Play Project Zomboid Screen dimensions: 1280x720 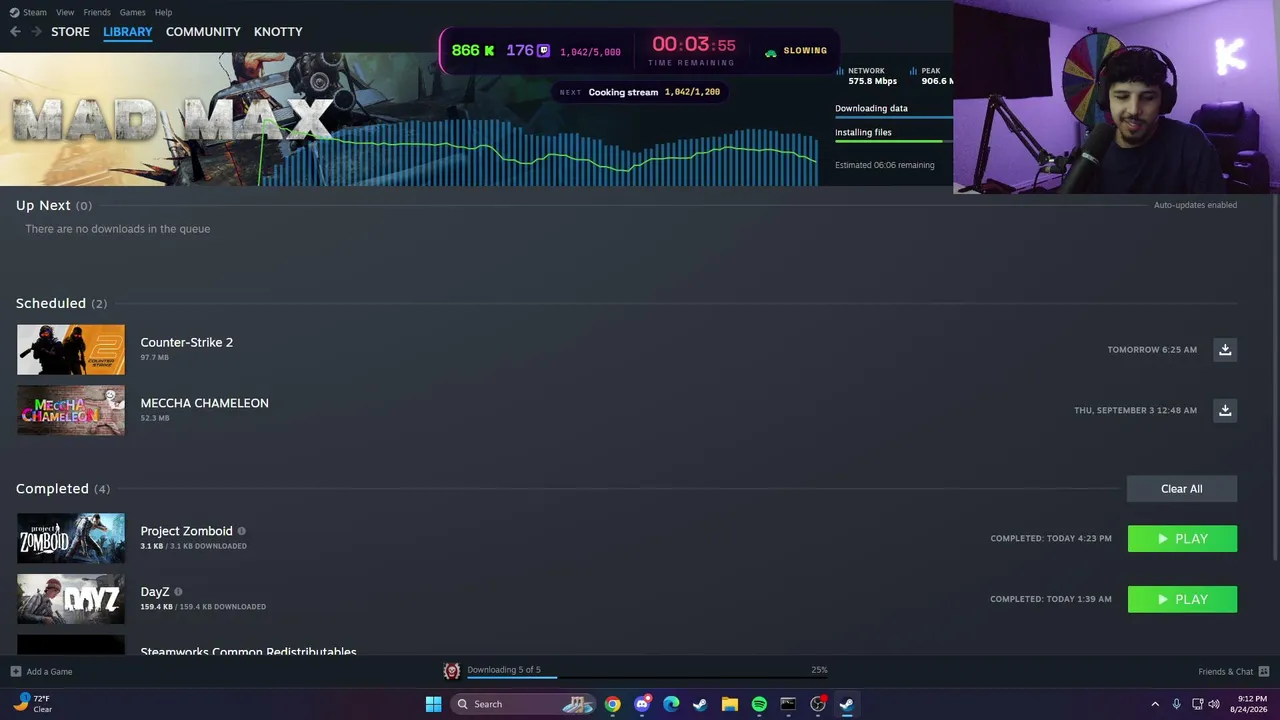click(1182, 539)
